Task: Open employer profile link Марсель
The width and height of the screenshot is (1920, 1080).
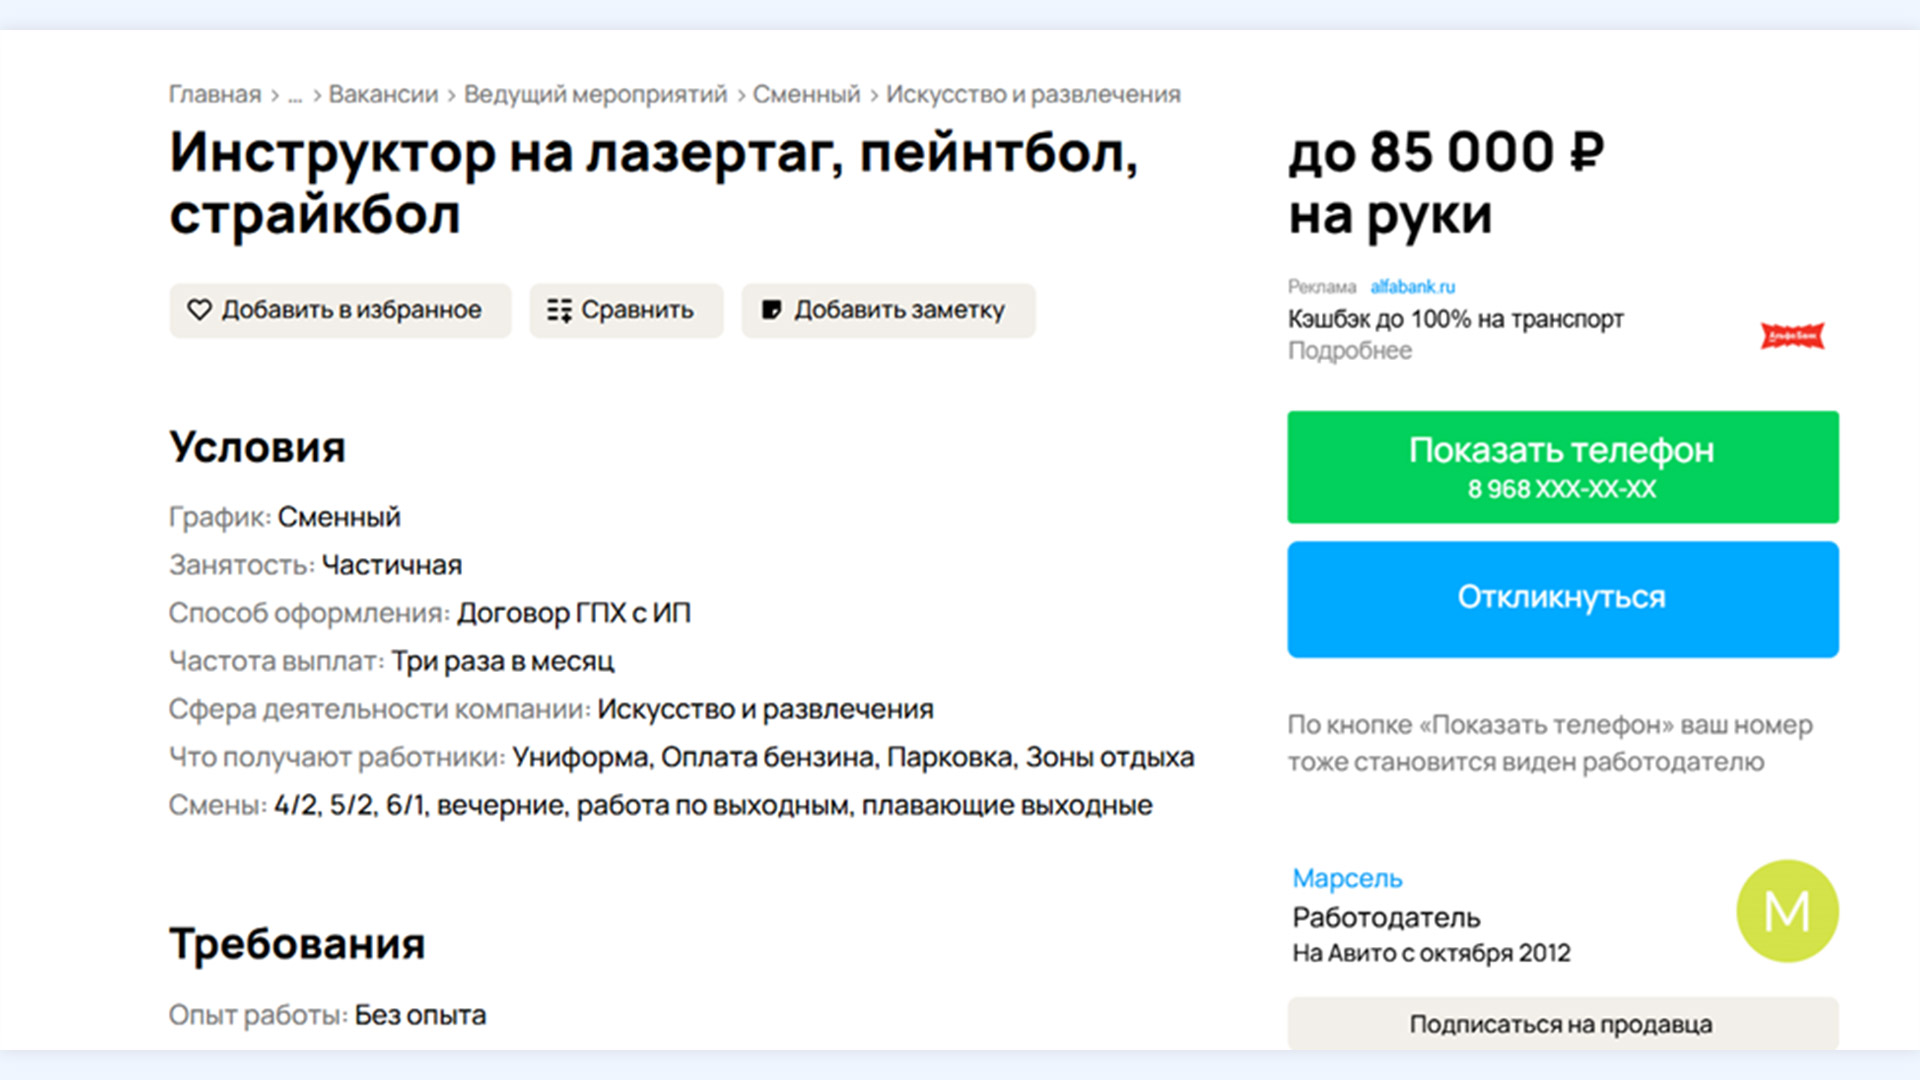Action: coord(1347,878)
